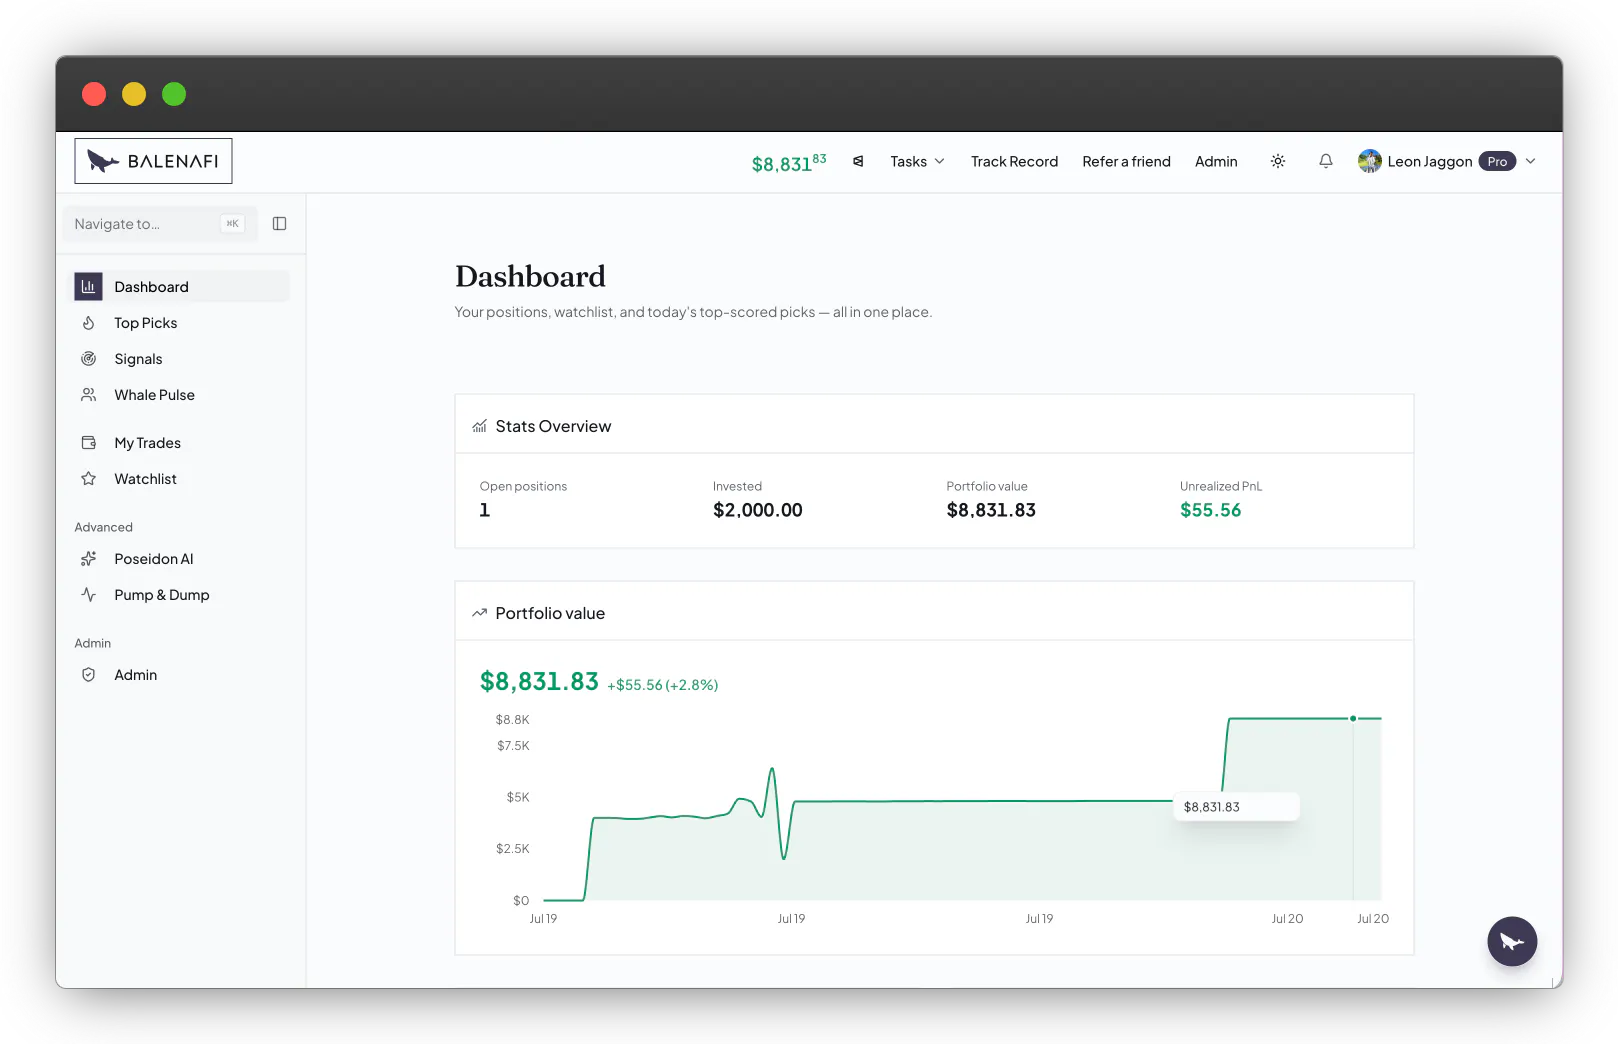Open My Trades via its wallet icon

(x=89, y=443)
